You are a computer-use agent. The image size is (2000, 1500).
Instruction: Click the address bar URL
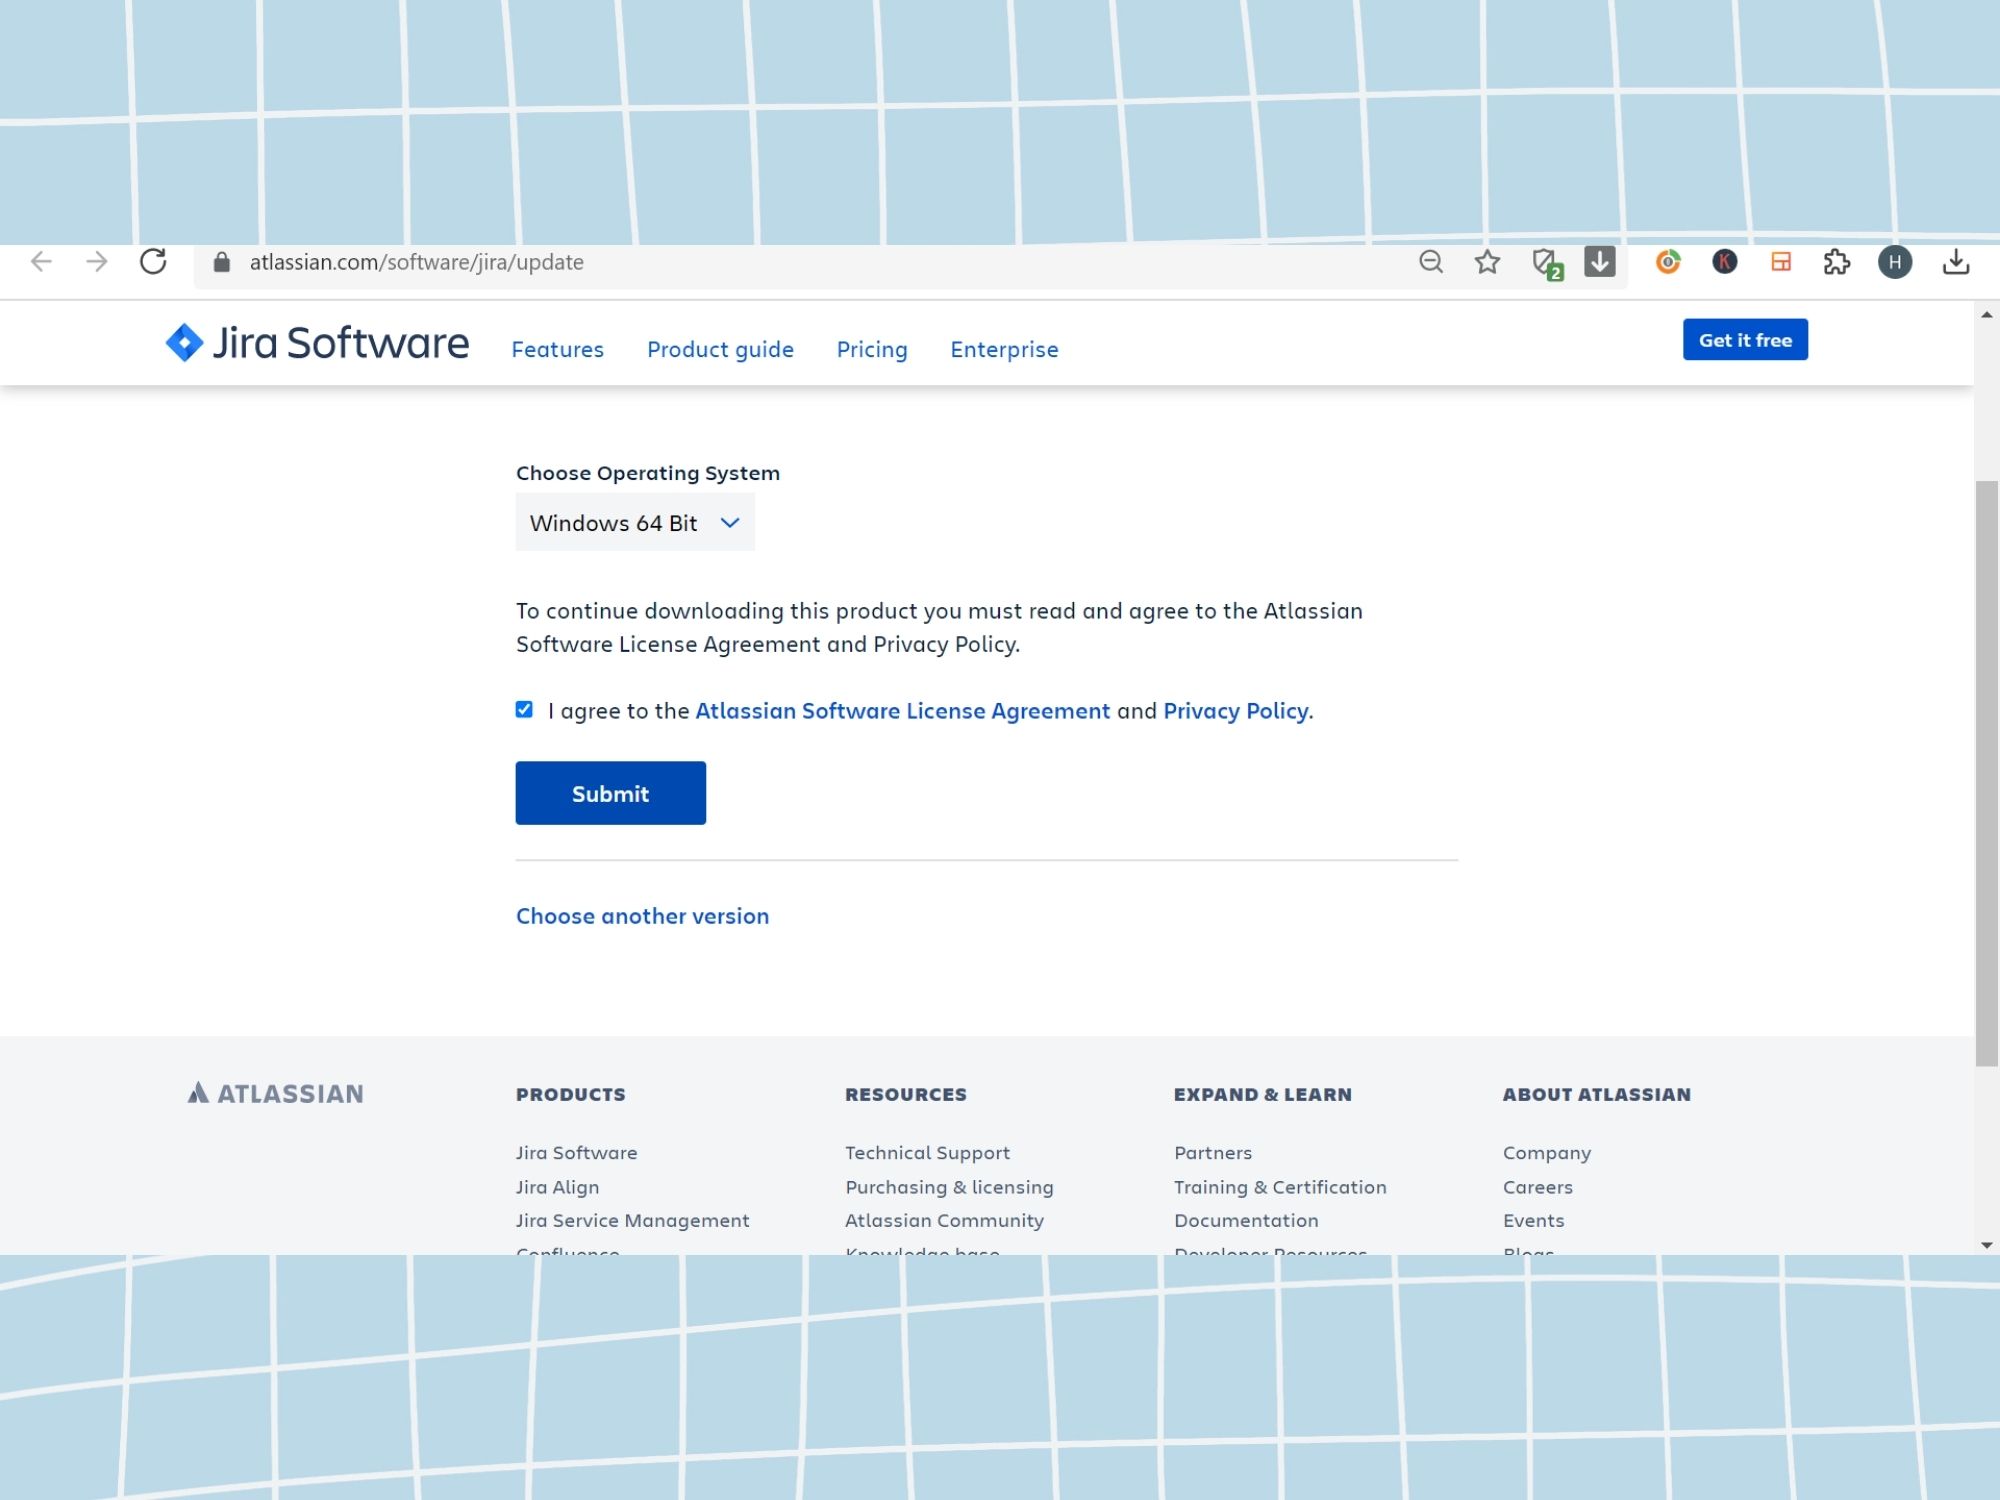coord(417,262)
